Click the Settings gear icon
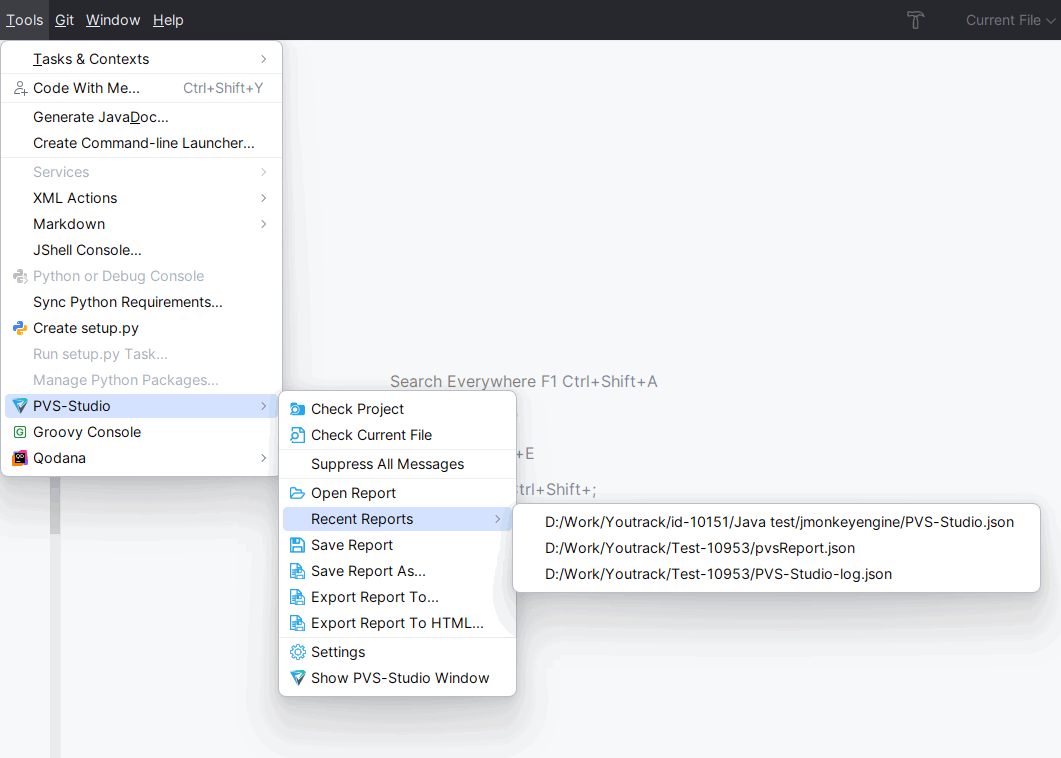Image resolution: width=1061 pixels, height=758 pixels. tap(297, 652)
